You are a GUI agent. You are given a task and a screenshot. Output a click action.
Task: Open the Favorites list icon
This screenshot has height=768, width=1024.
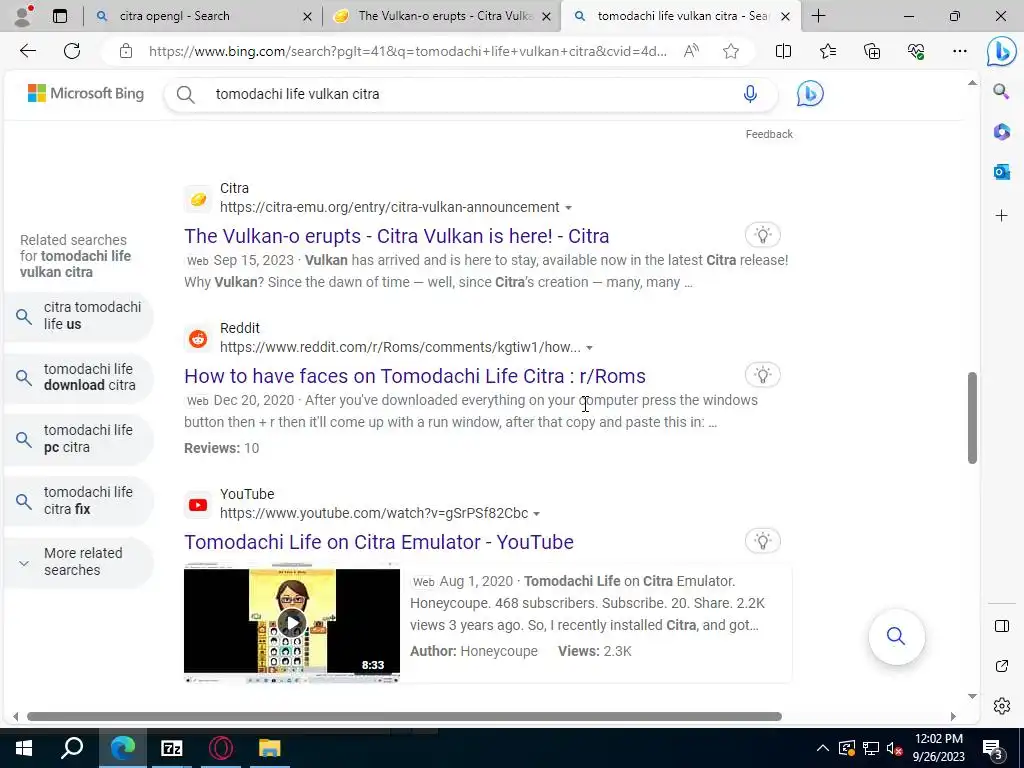pyautogui.click(x=827, y=51)
